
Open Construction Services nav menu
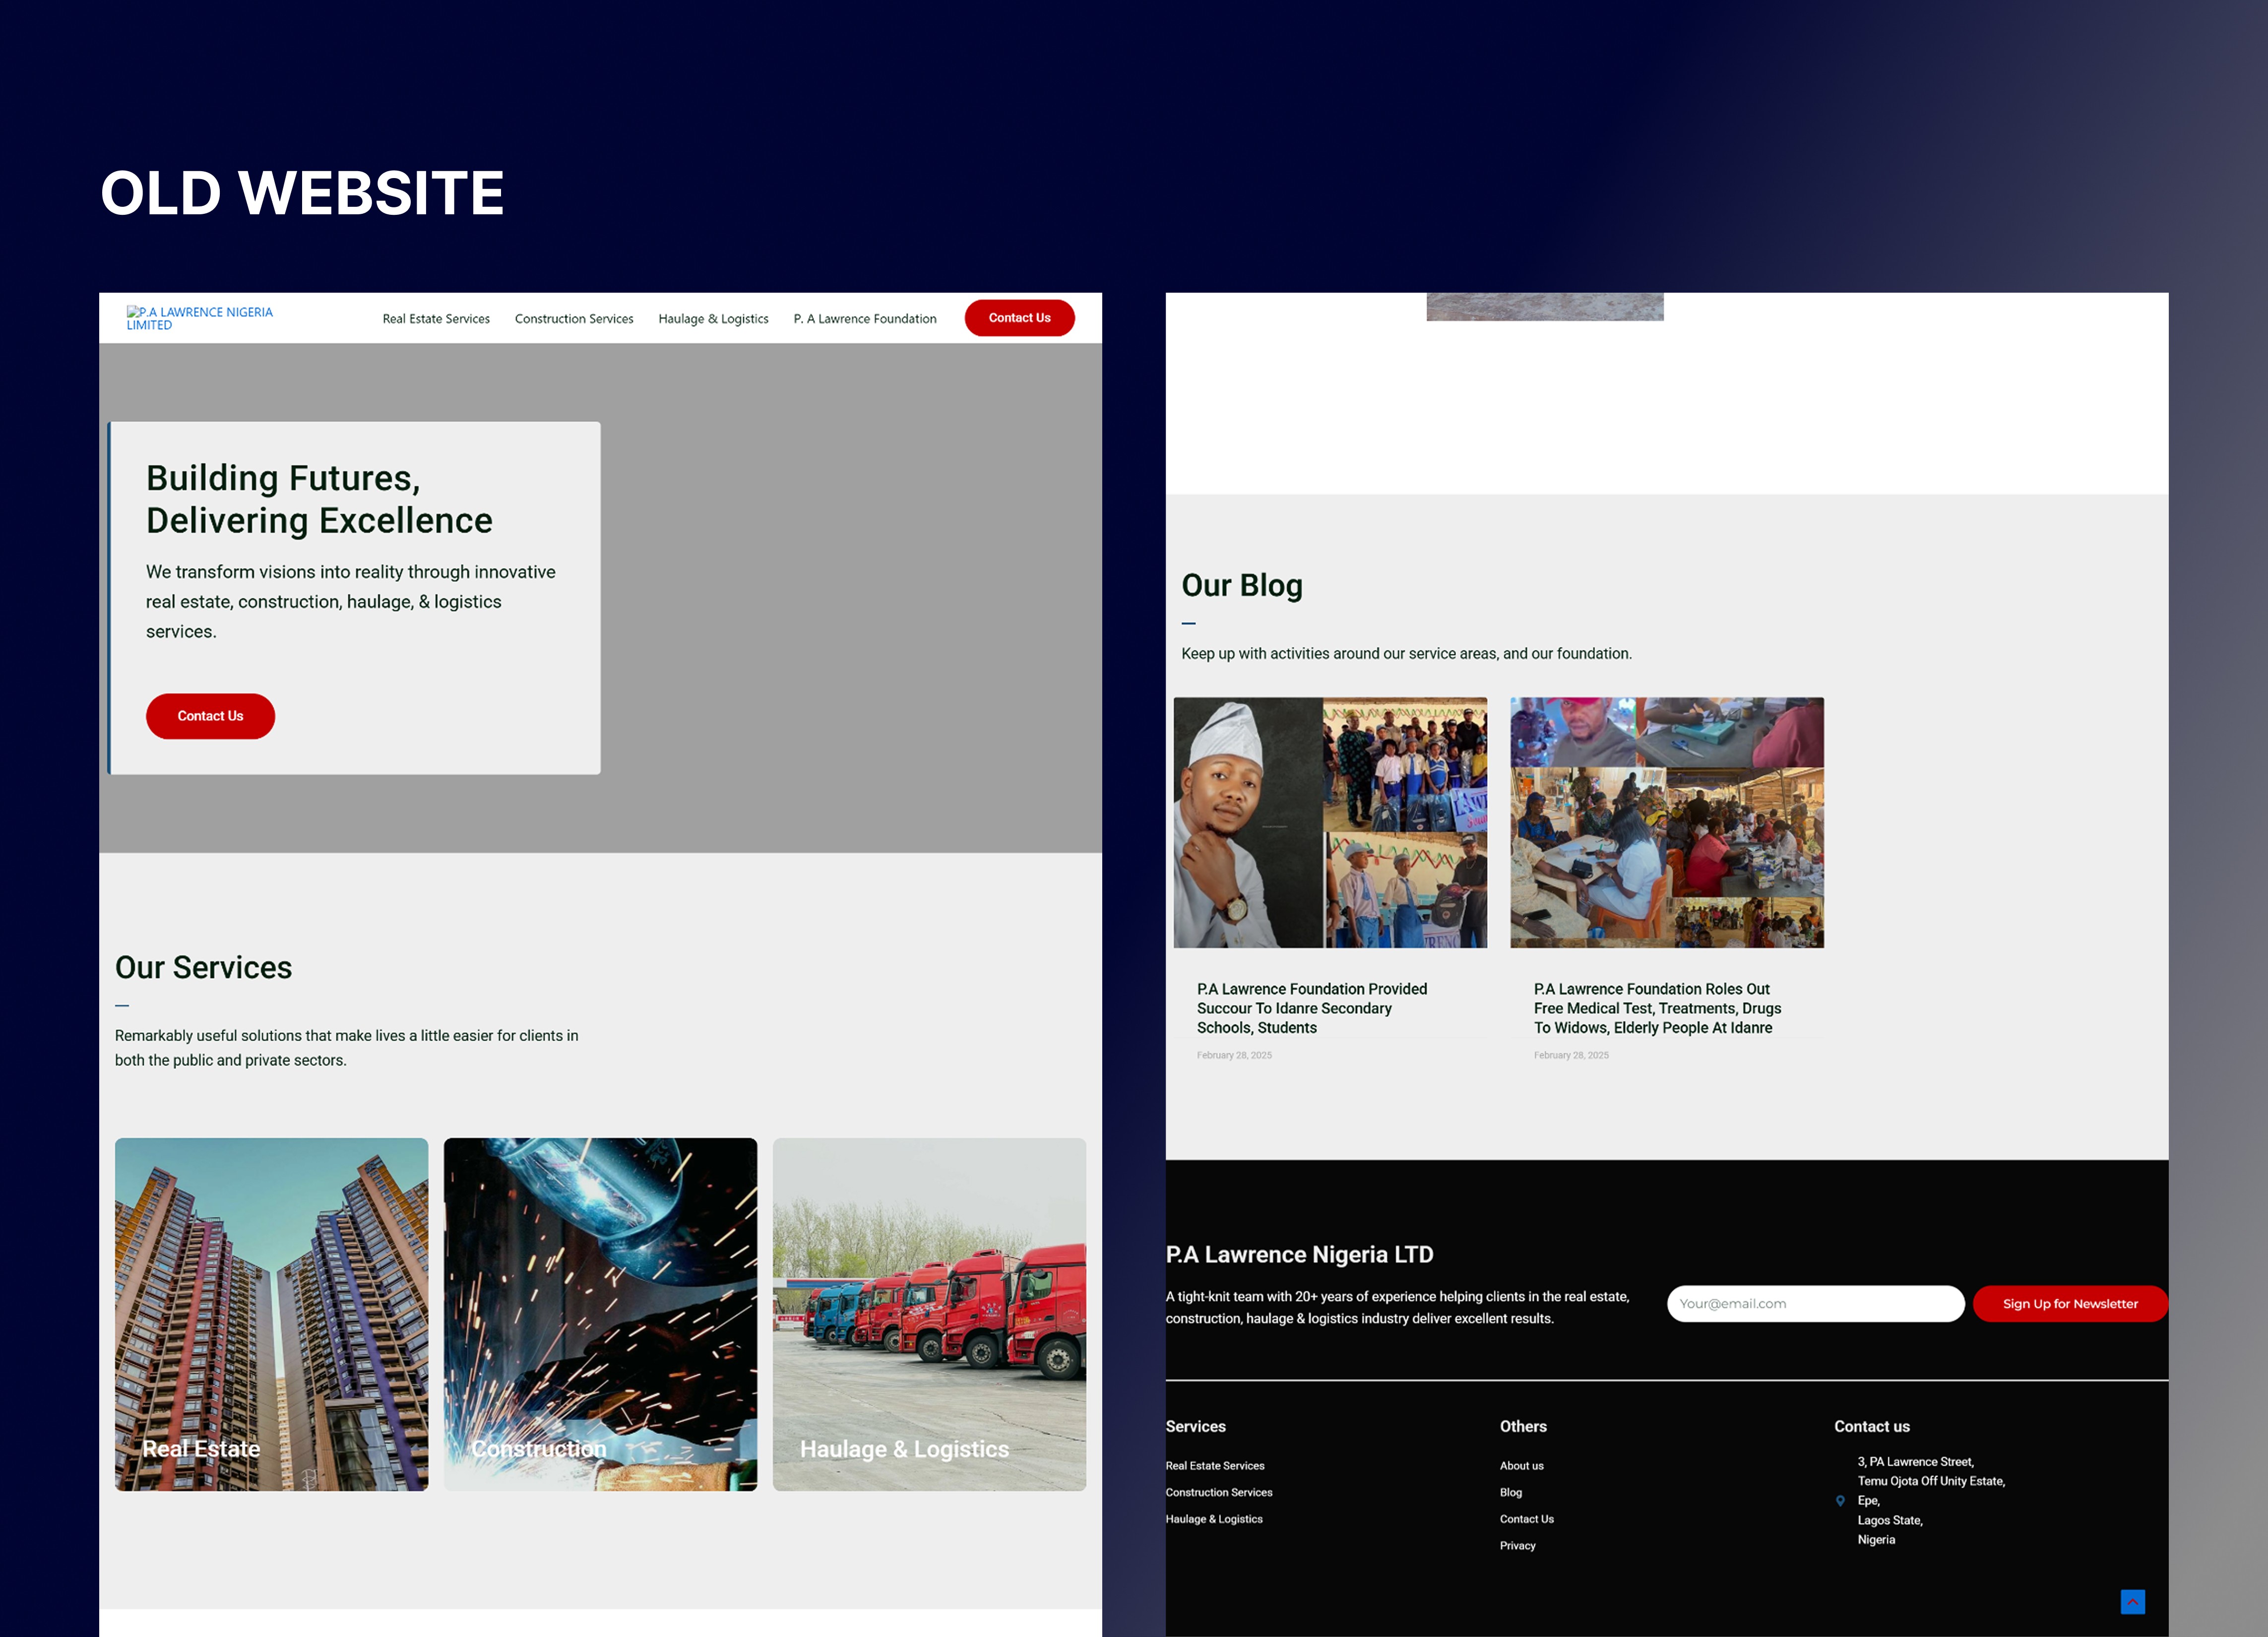point(574,319)
